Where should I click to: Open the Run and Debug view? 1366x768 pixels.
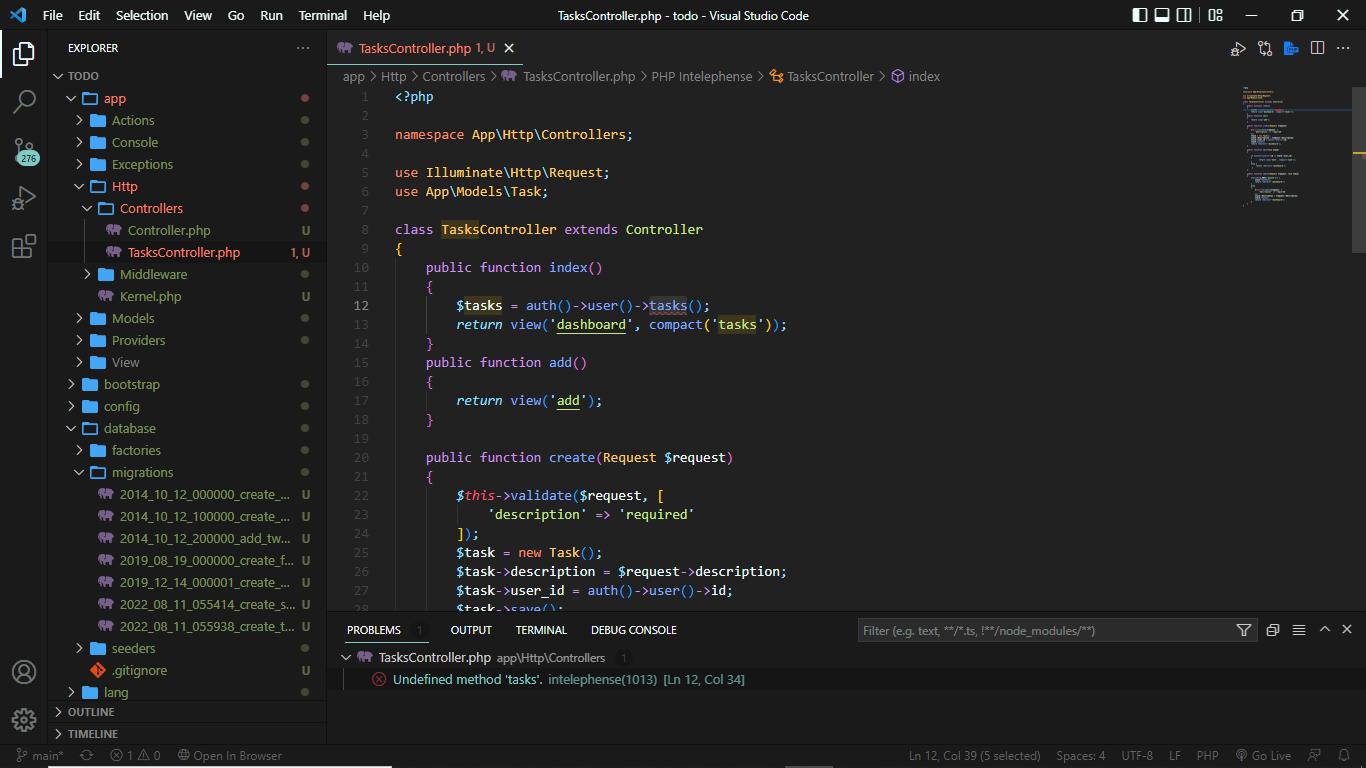[x=24, y=198]
